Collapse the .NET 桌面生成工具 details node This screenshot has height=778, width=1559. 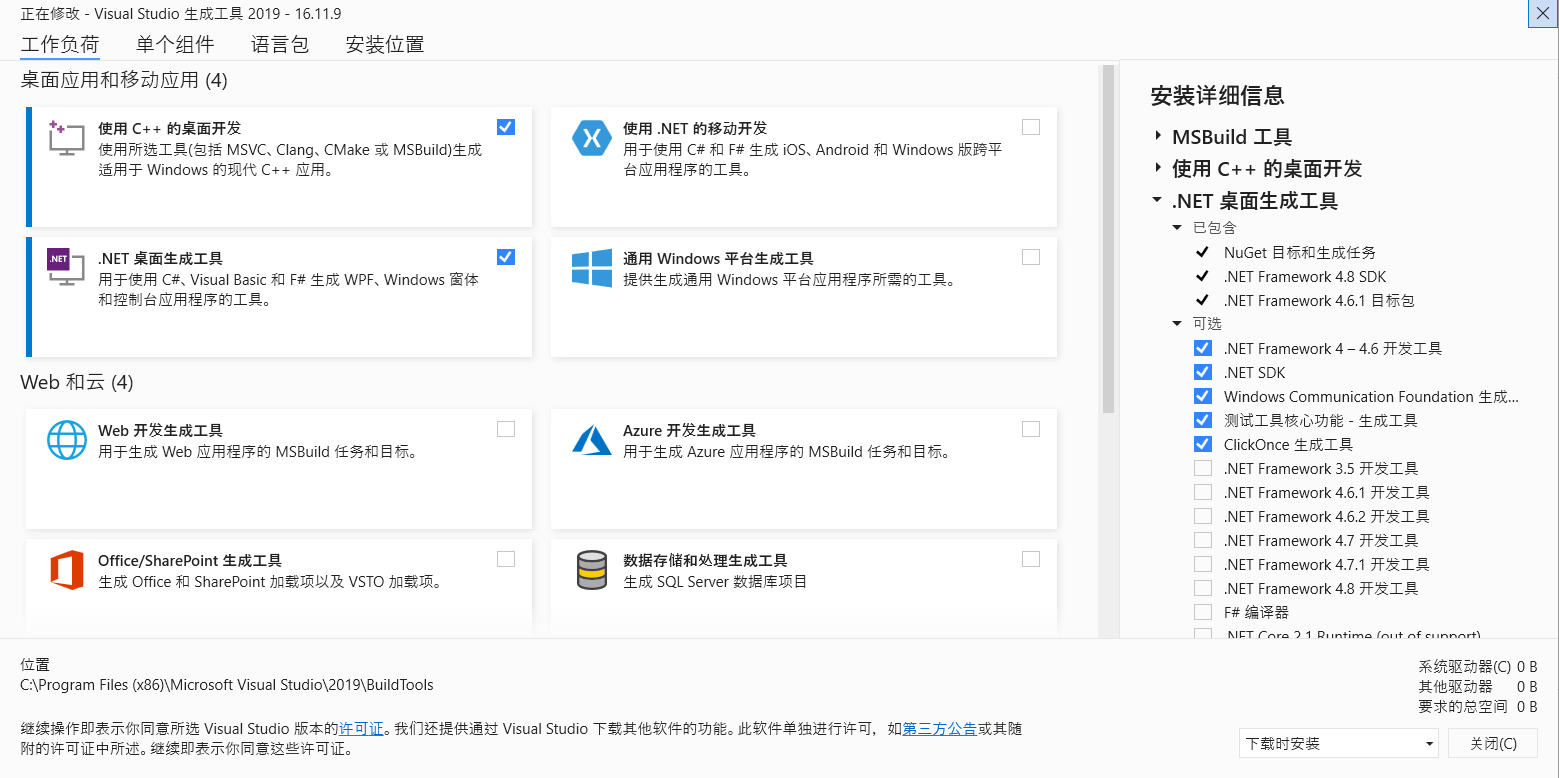pyautogui.click(x=1157, y=200)
